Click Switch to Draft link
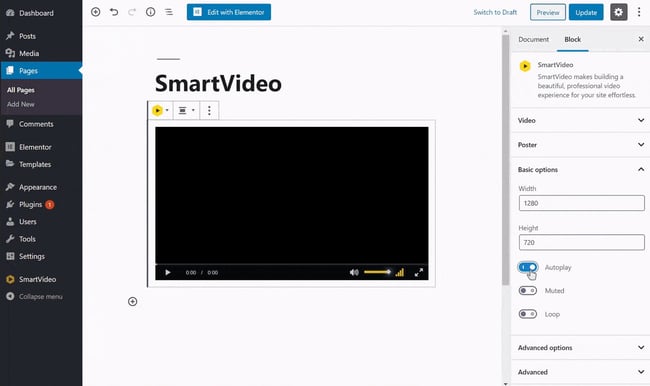The width and height of the screenshot is (650, 386). (x=495, y=12)
